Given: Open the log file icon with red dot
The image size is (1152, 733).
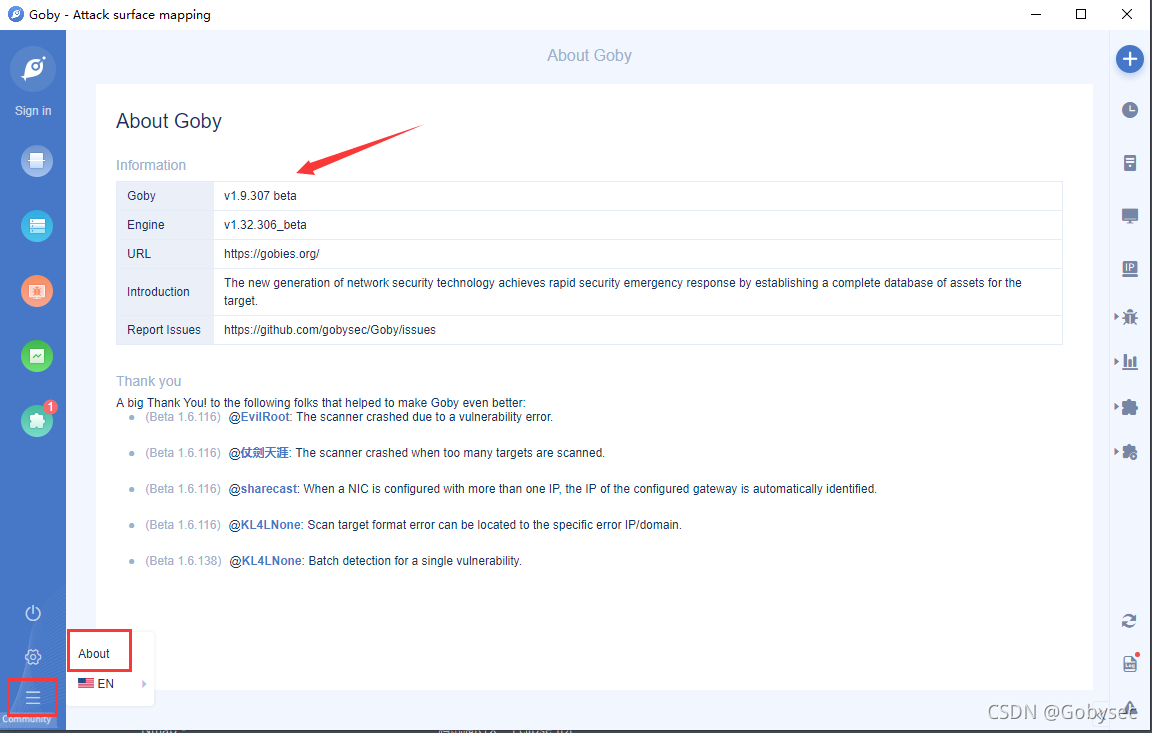Looking at the screenshot, I should click(x=1130, y=663).
